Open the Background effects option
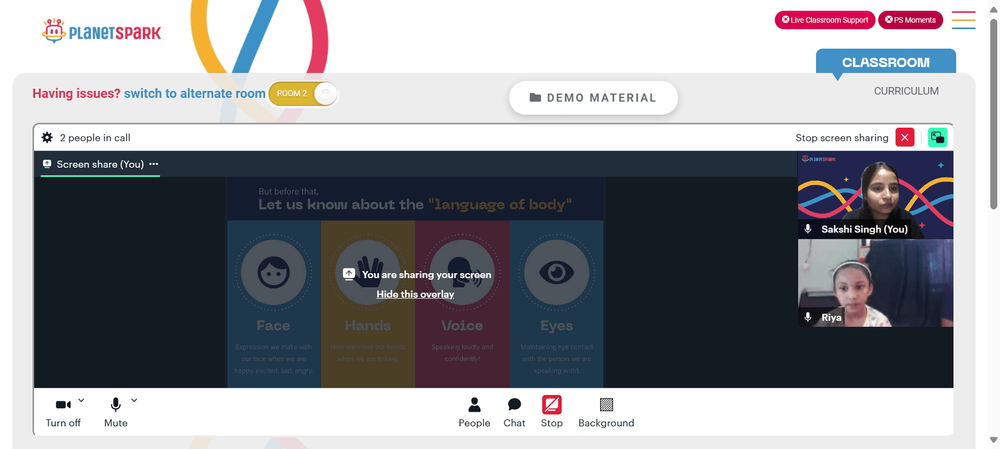This screenshot has height=449, width=1000. 606,412
